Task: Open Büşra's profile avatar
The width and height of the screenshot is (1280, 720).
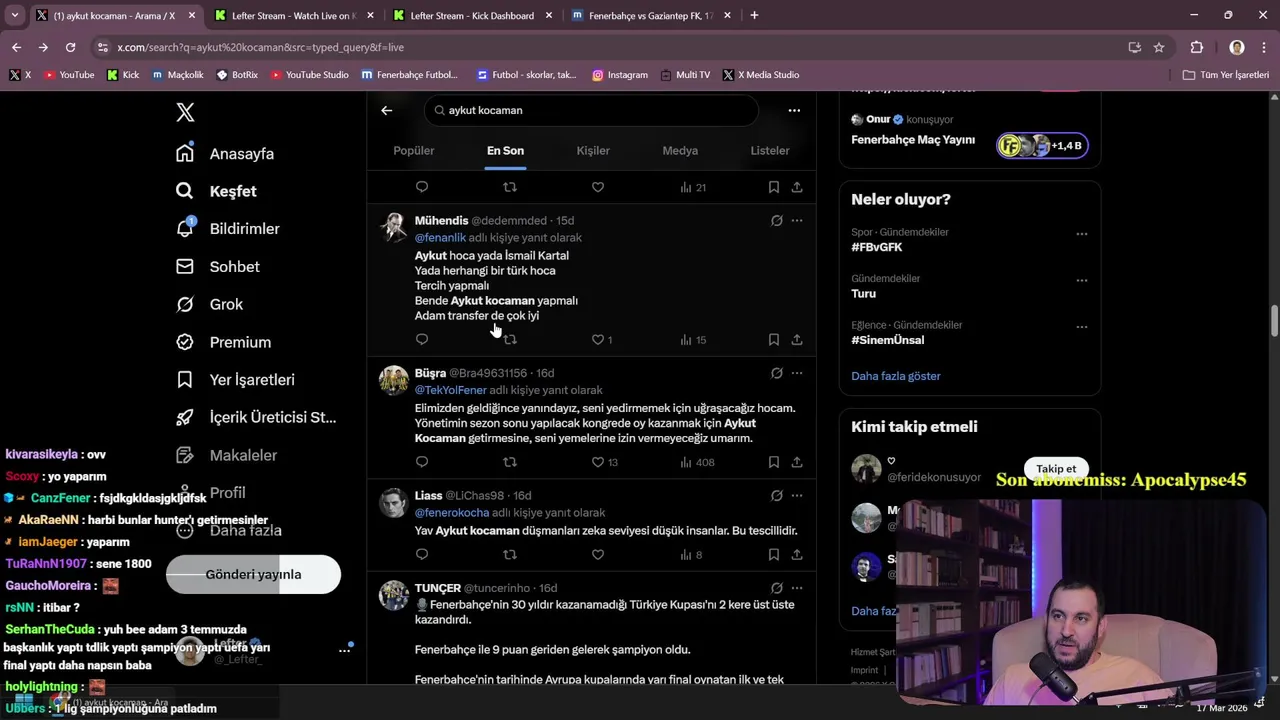Action: click(393, 380)
